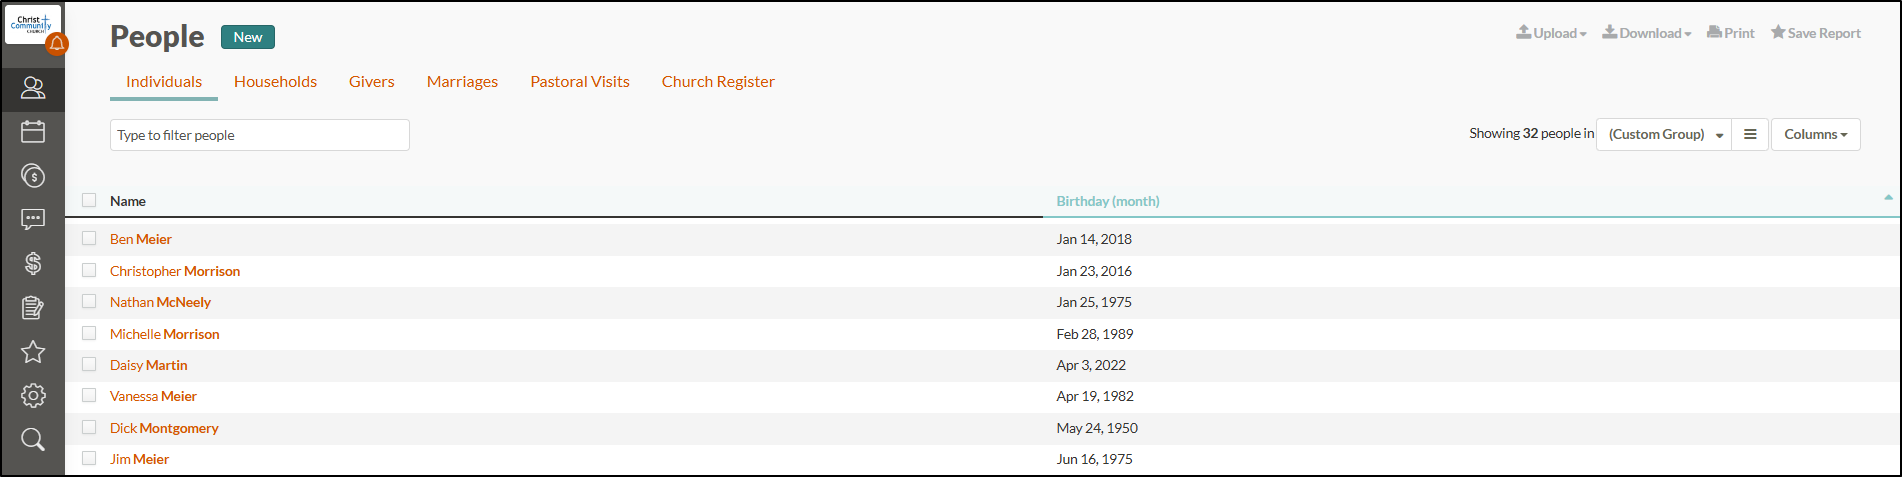Open the People icon in sidebar
Screen dimensions: 1902x477
[33, 88]
